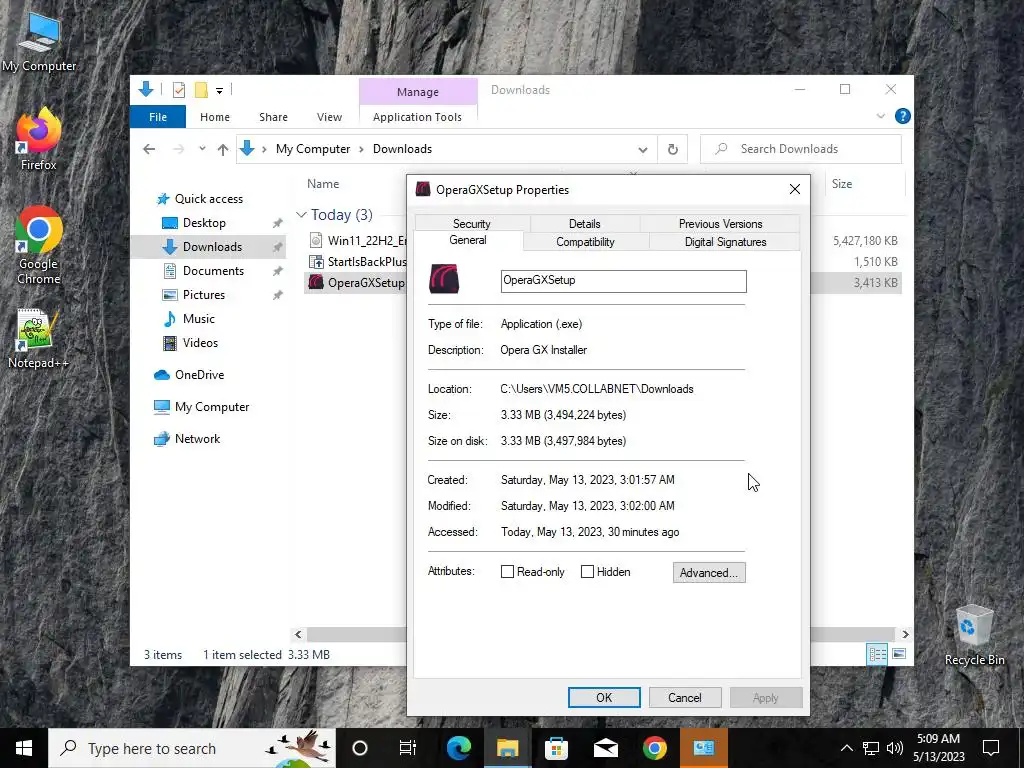The height and width of the screenshot is (768, 1024).
Task: Refresh the Downloads folder view
Action: pyautogui.click(x=673, y=149)
